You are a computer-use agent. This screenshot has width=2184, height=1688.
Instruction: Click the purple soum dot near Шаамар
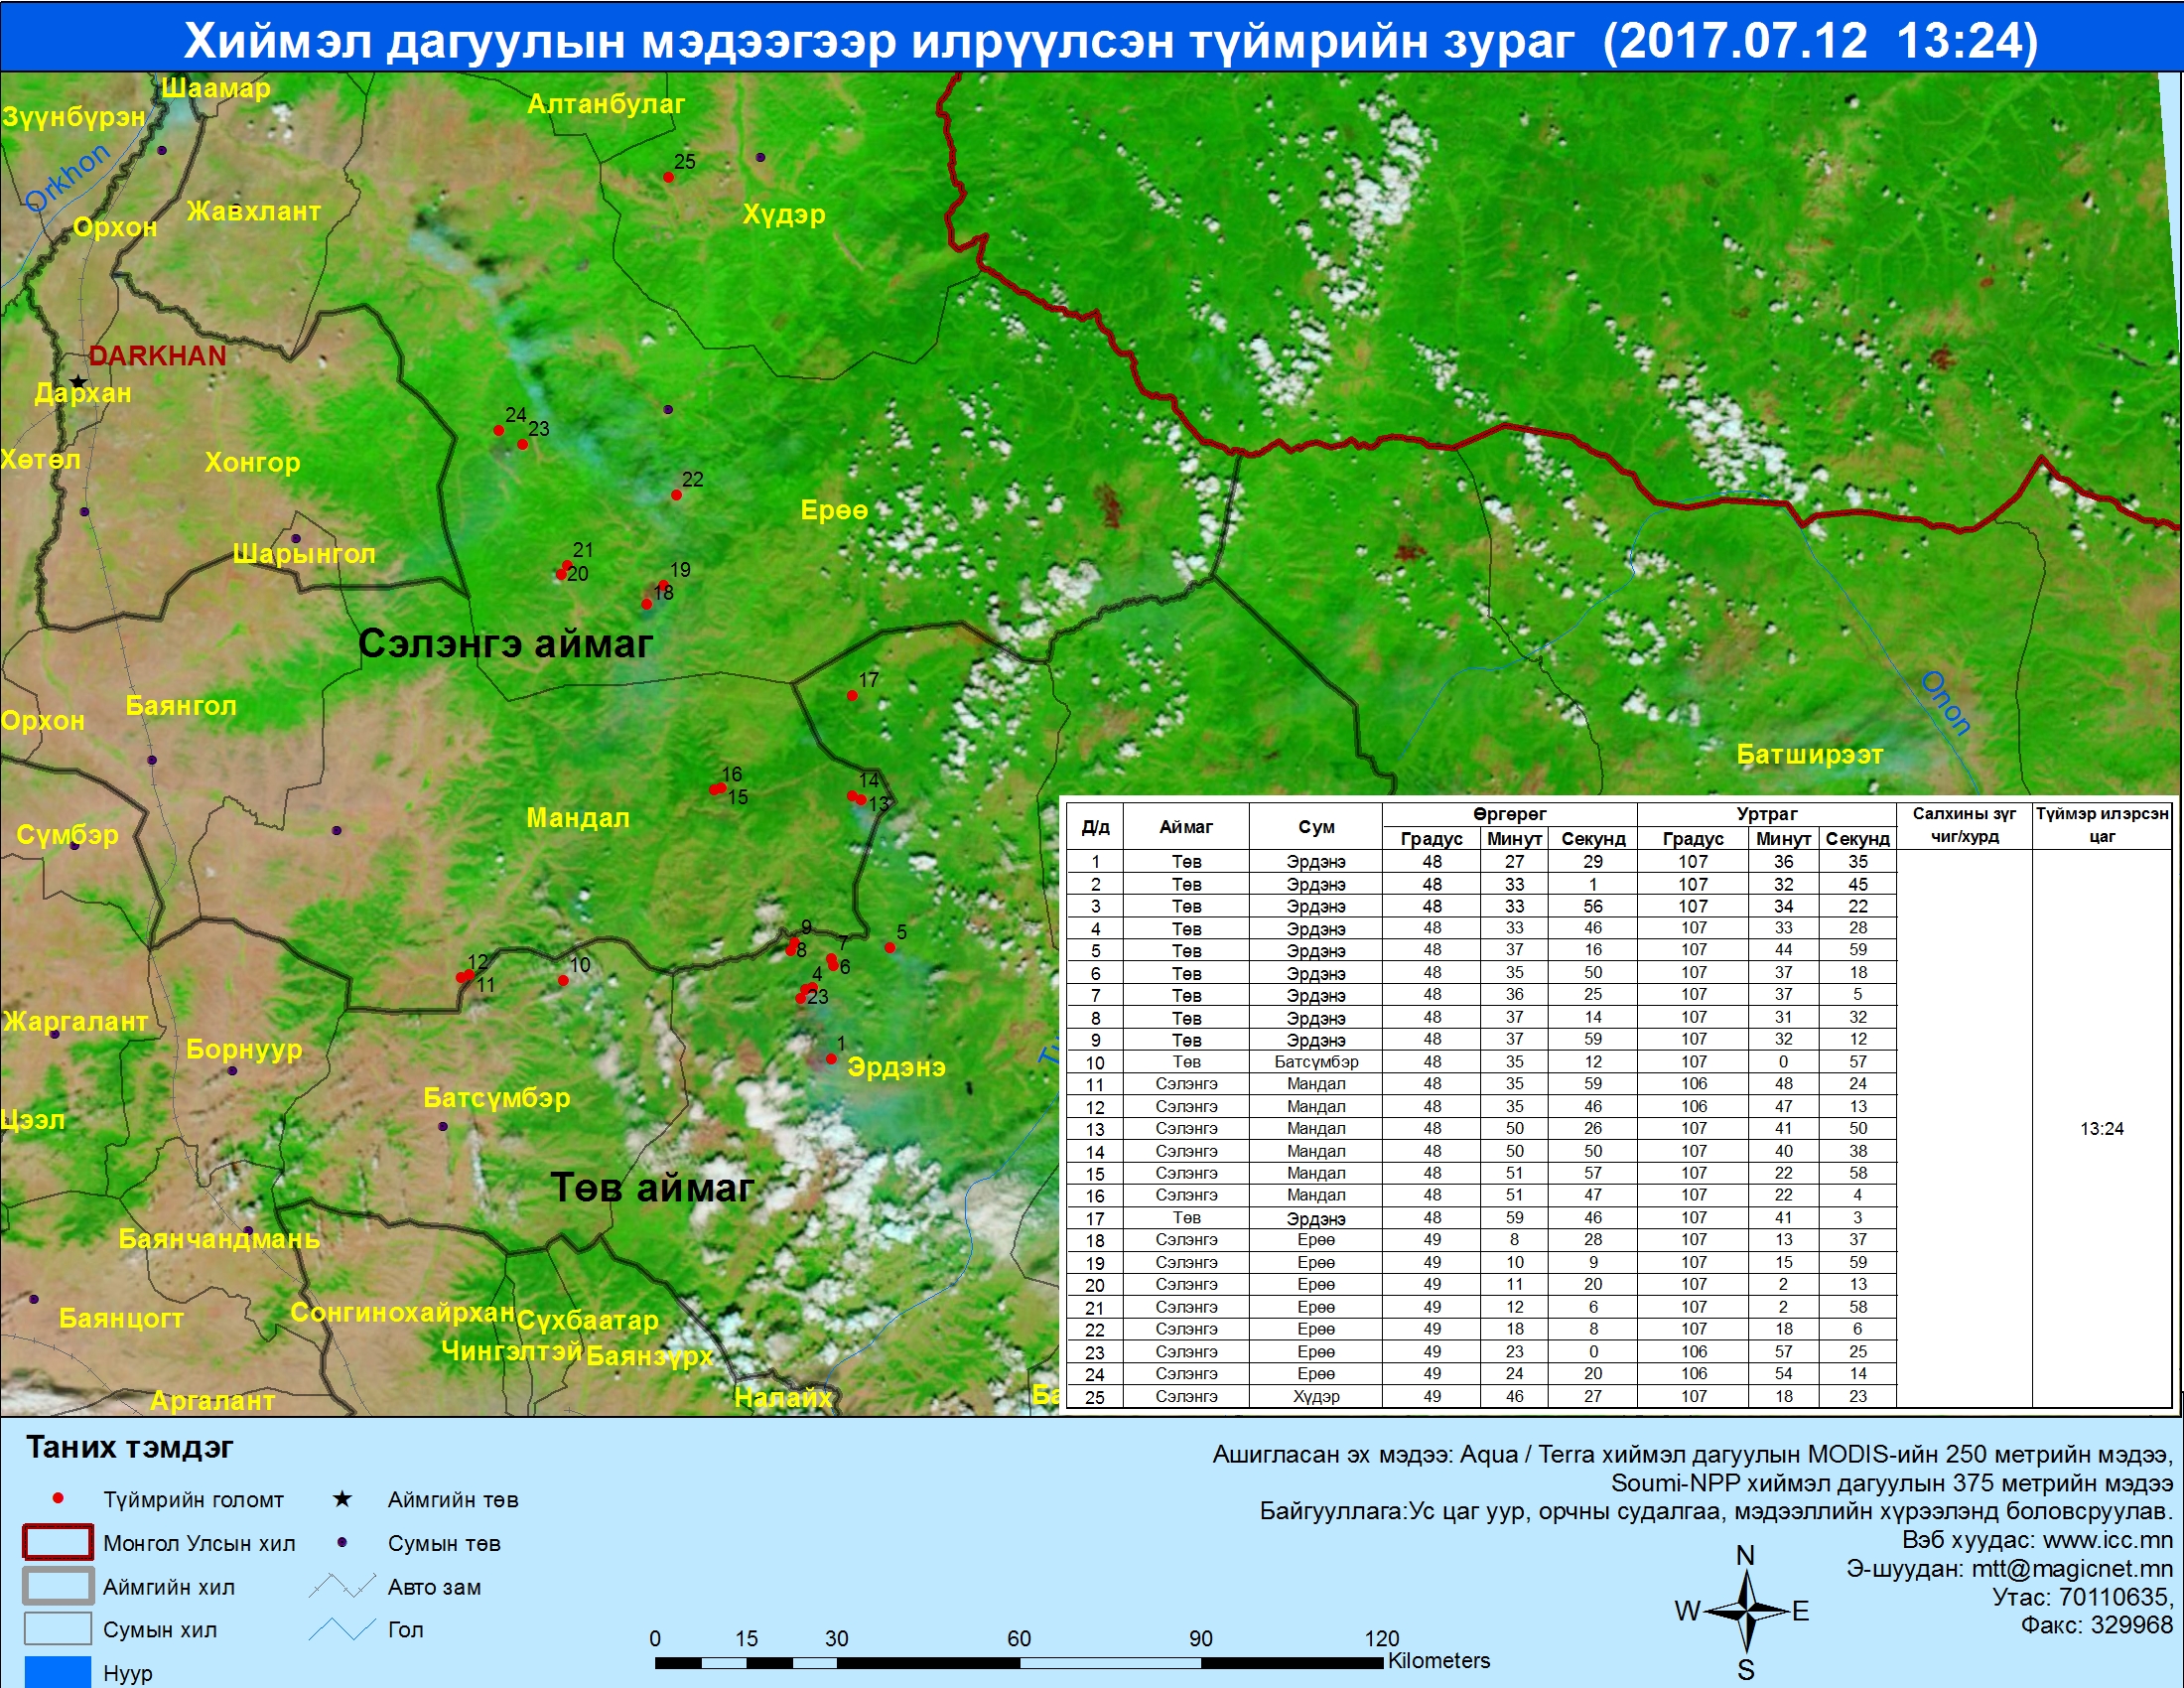pyautogui.click(x=162, y=150)
